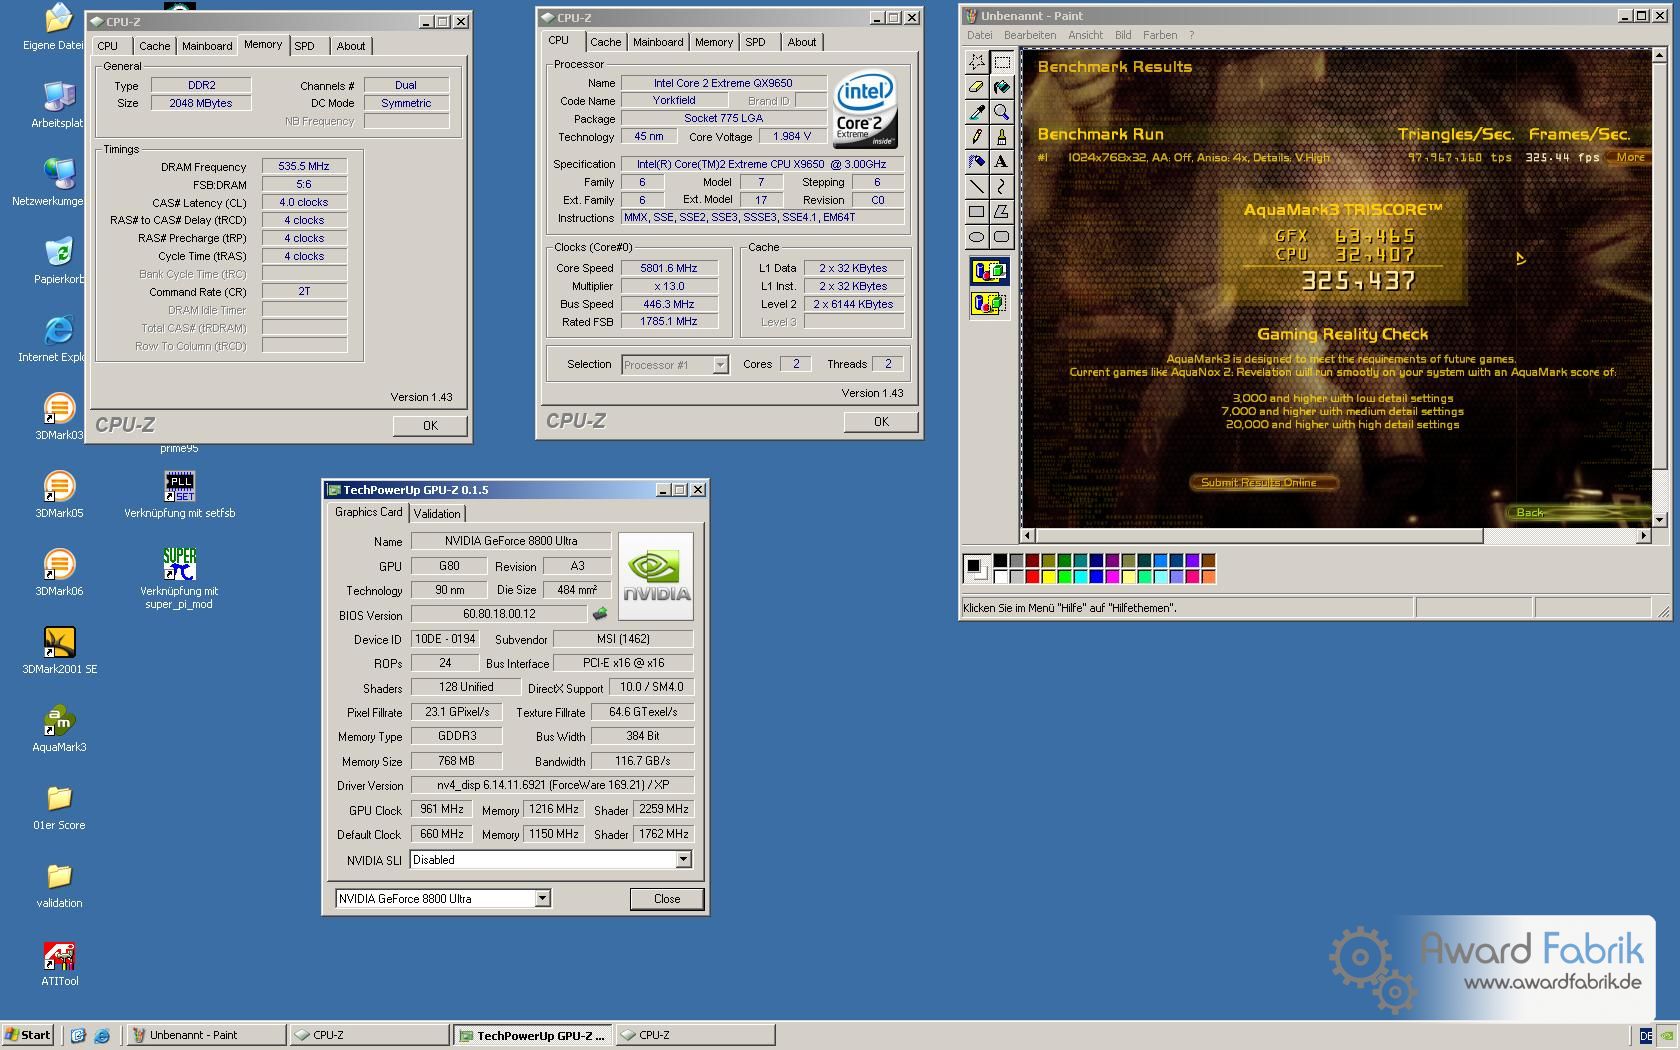
Task: Select the Free-Form Select tool in Paint
Action: tap(976, 62)
